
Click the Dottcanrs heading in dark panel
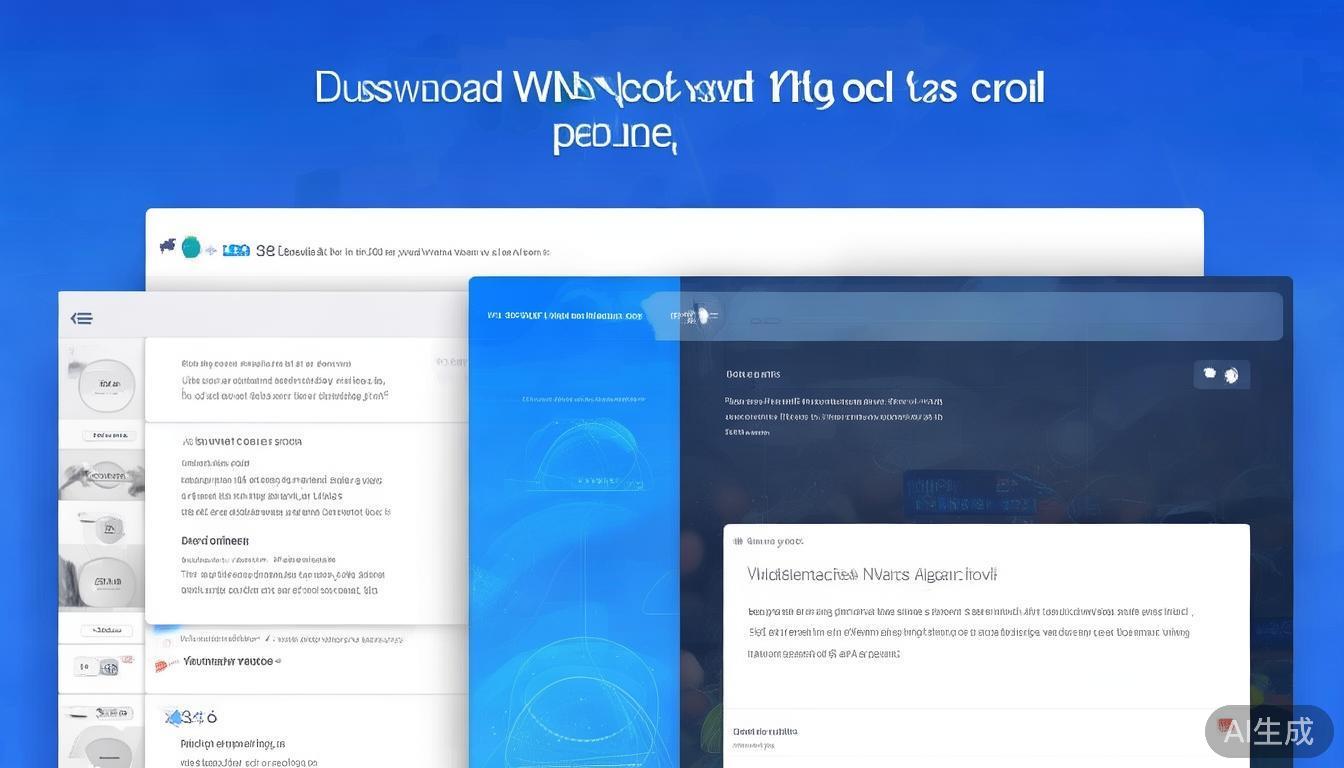pyautogui.click(x=753, y=374)
